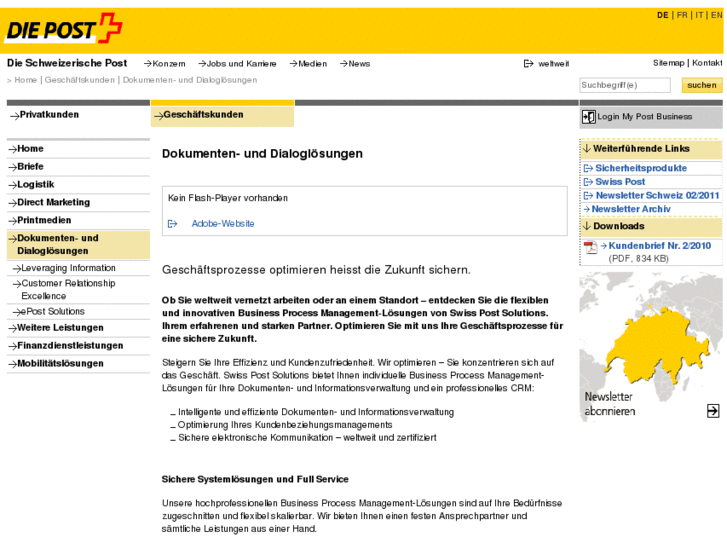Open Jobs und Karriere

point(237,64)
